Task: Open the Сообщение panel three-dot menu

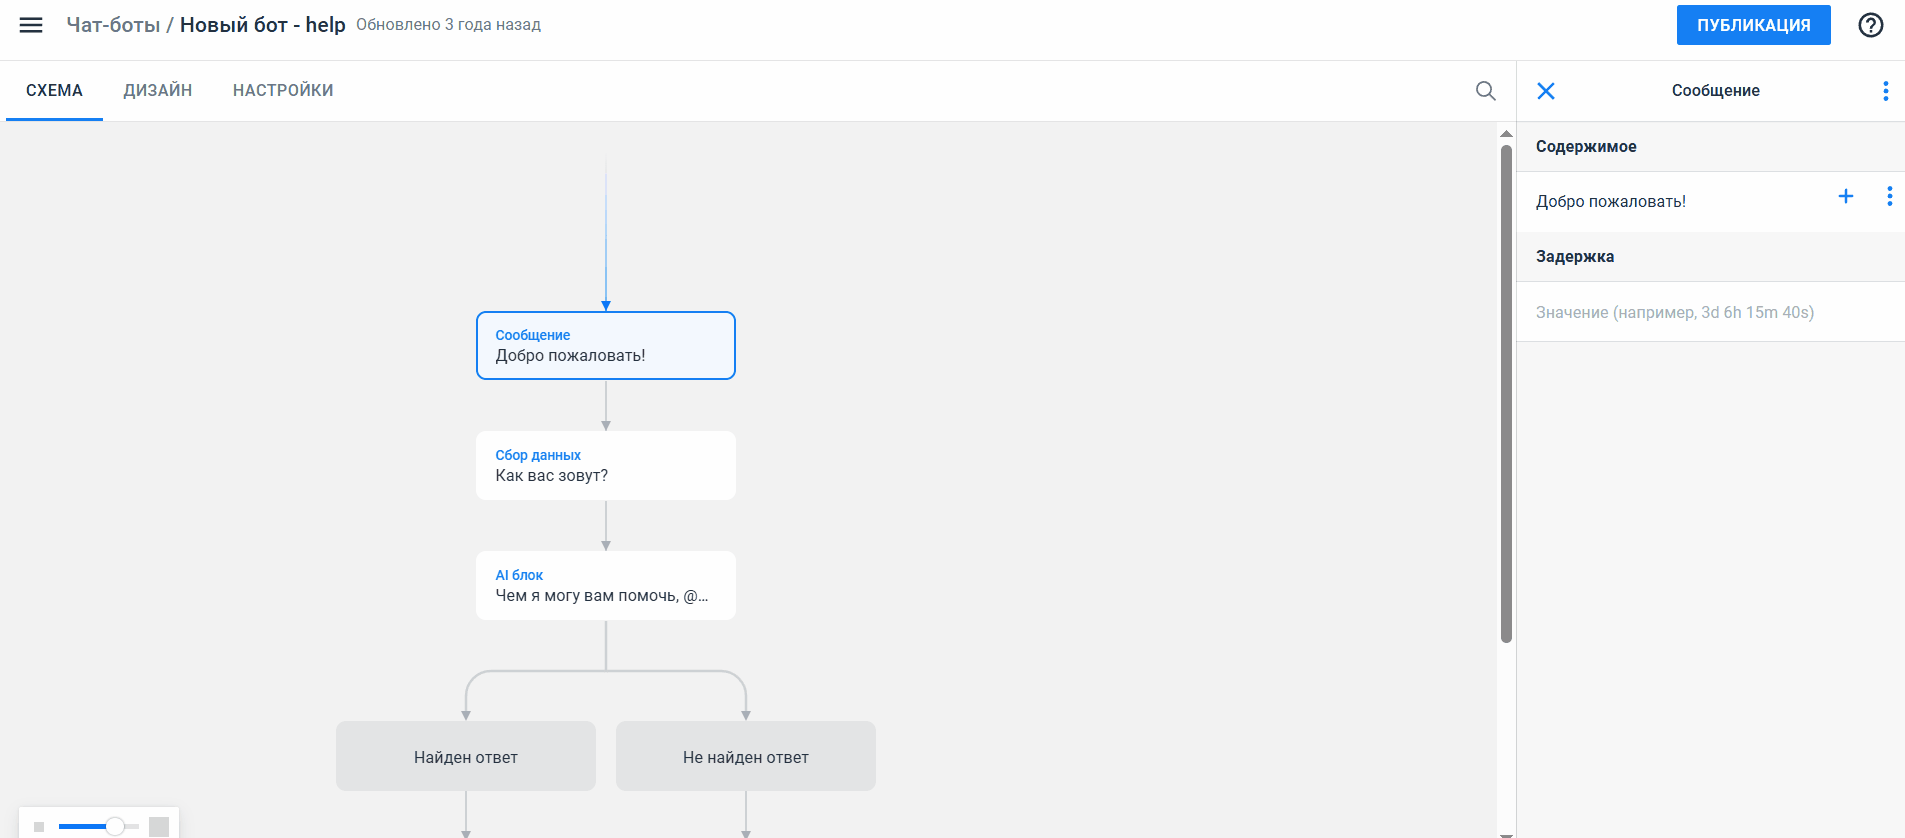Action: click(x=1885, y=91)
